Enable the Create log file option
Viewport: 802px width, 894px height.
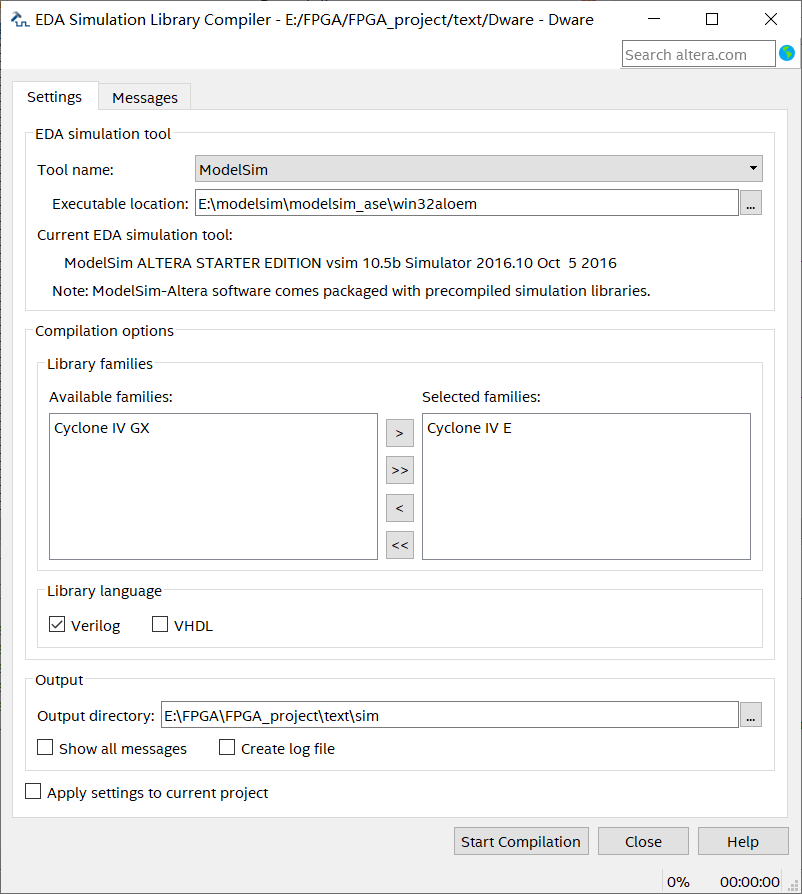(x=227, y=748)
